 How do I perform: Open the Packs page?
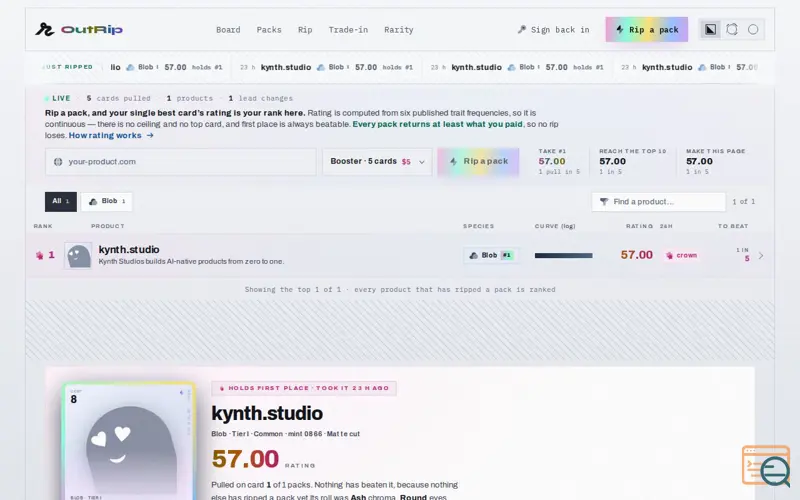click(269, 30)
